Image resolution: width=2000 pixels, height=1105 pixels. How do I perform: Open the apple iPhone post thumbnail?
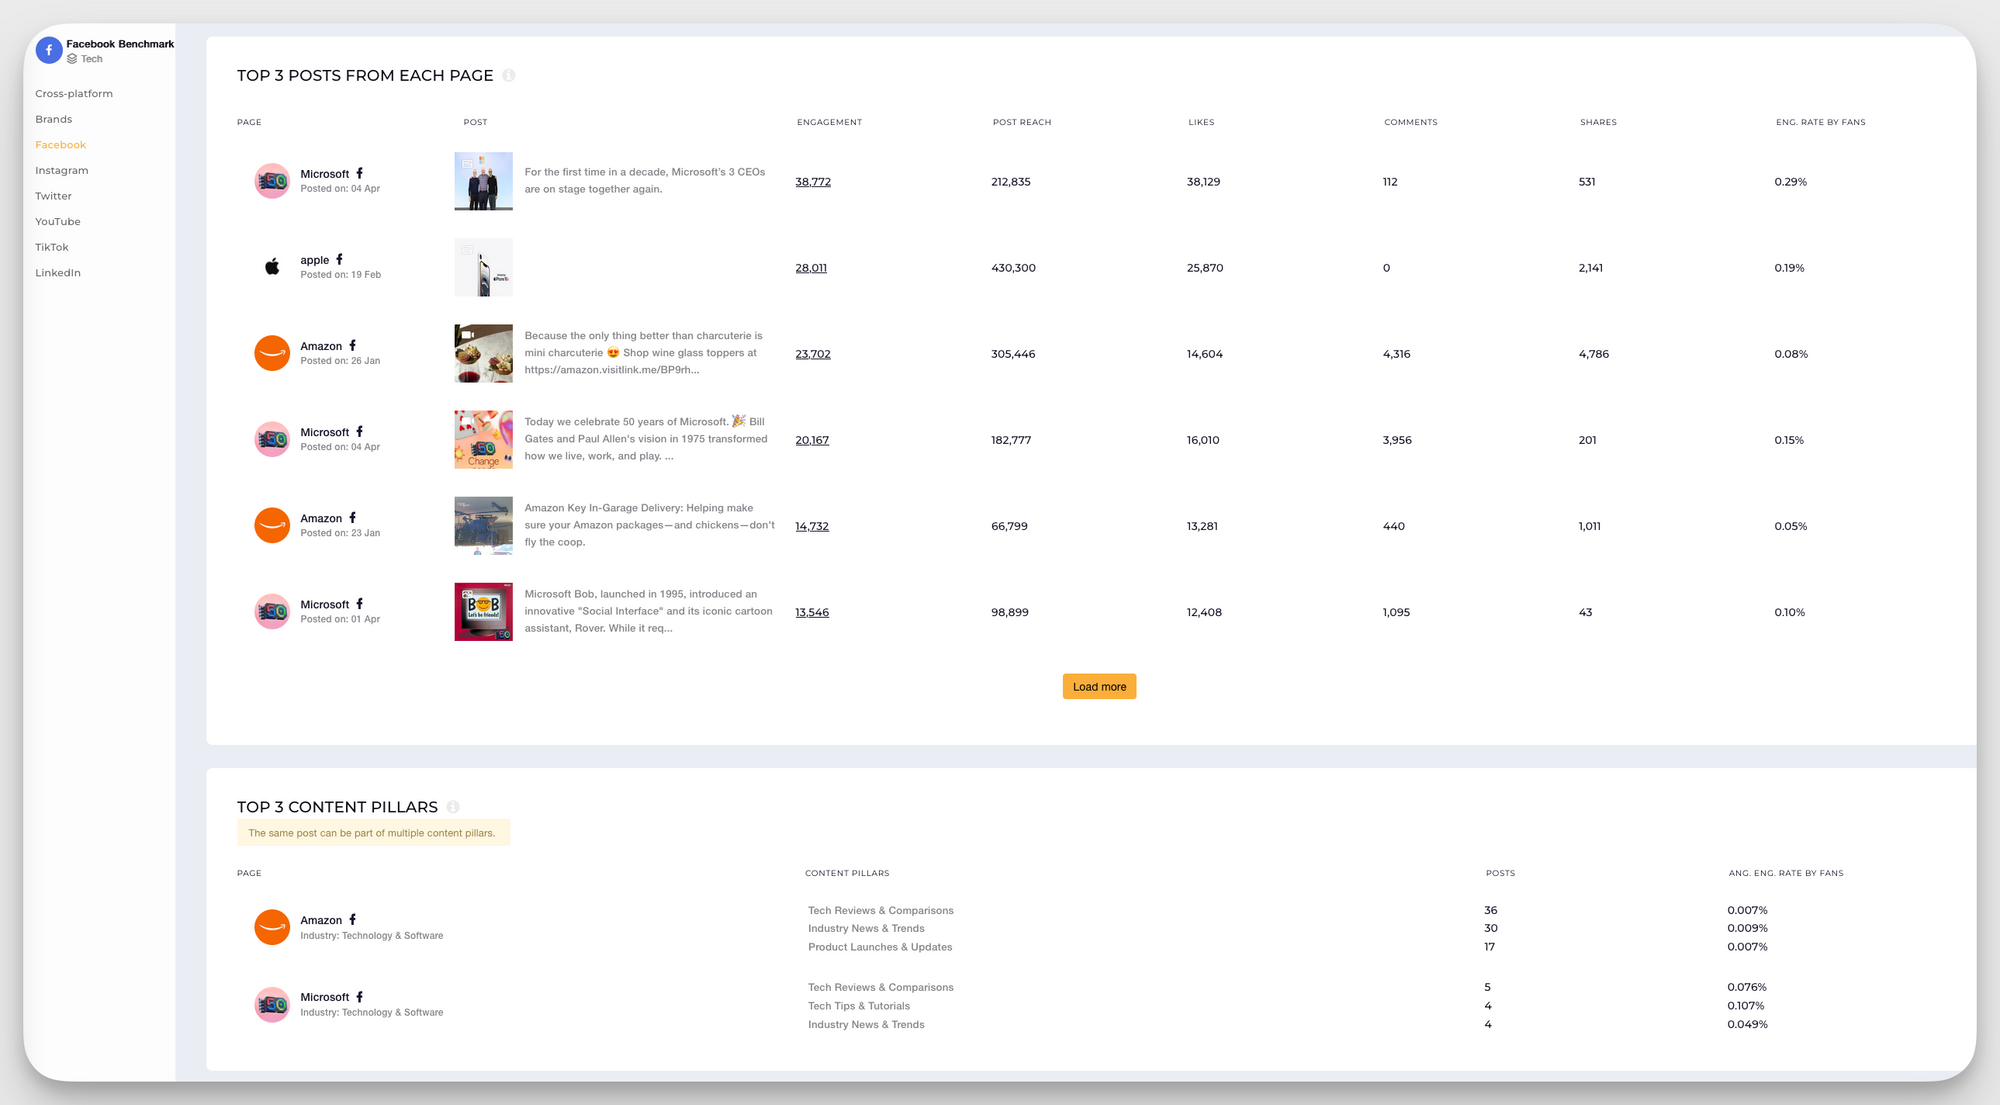click(484, 267)
